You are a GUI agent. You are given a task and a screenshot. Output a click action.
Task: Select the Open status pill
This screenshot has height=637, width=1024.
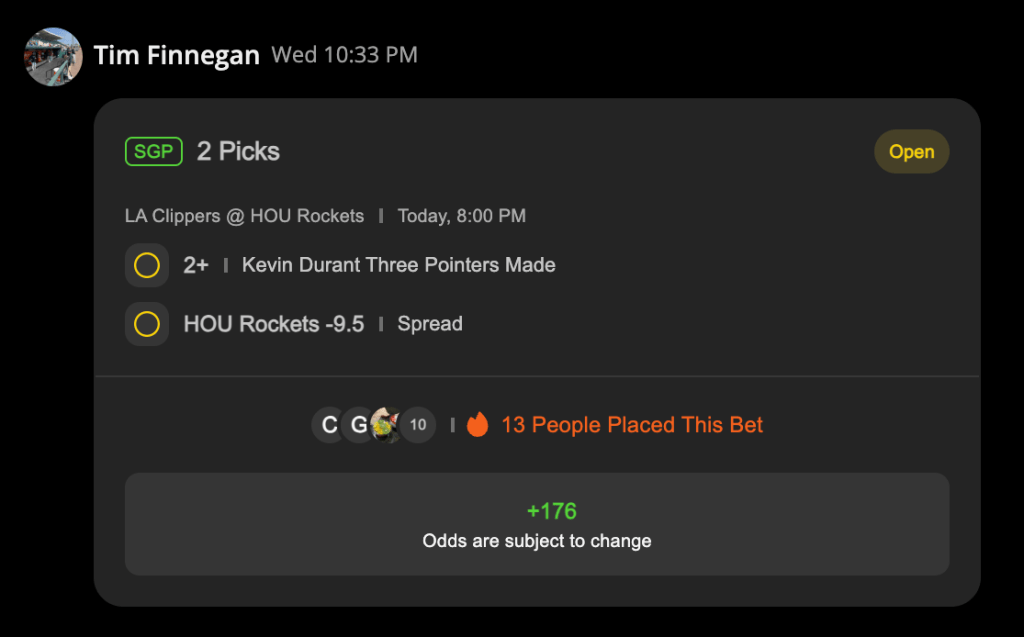pos(912,152)
